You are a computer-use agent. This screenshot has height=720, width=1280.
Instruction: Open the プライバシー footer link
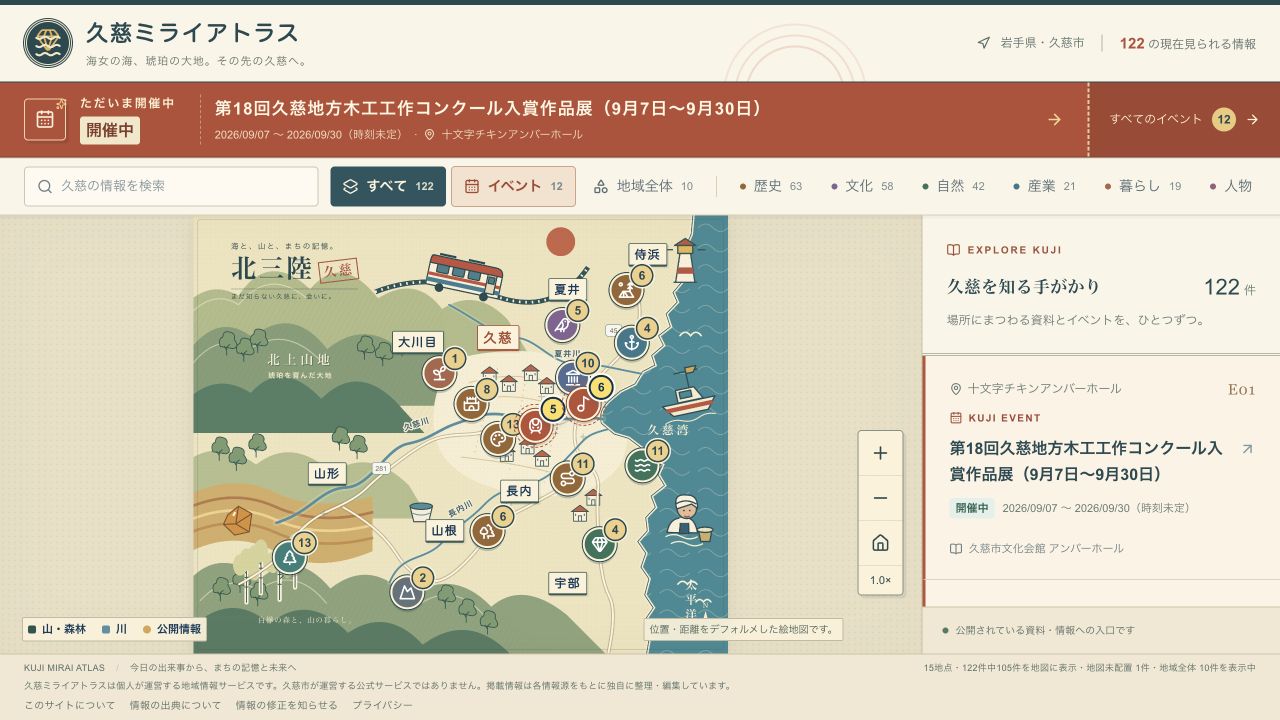click(x=382, y=705)
